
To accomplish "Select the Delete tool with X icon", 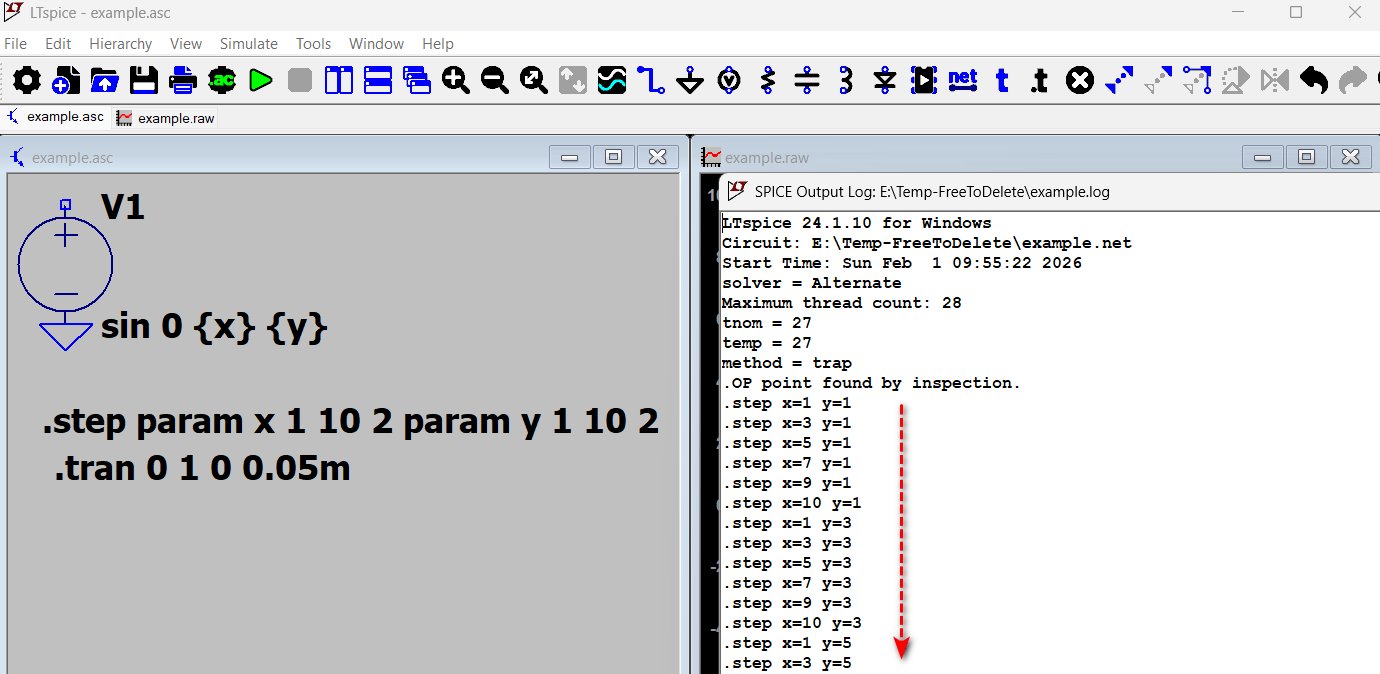I will [1080, 81].
